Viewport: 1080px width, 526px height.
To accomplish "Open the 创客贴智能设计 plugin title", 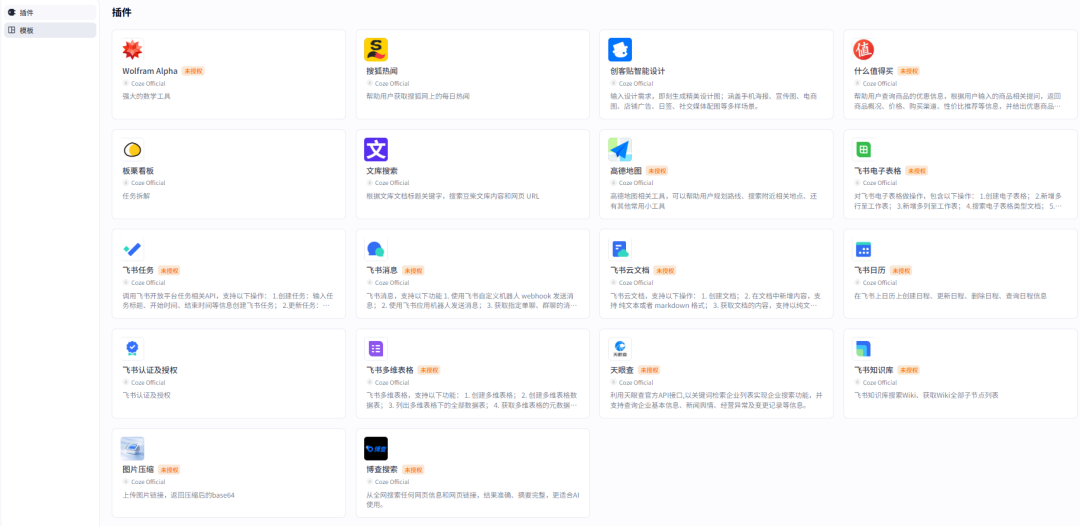I will pos(637,71).
